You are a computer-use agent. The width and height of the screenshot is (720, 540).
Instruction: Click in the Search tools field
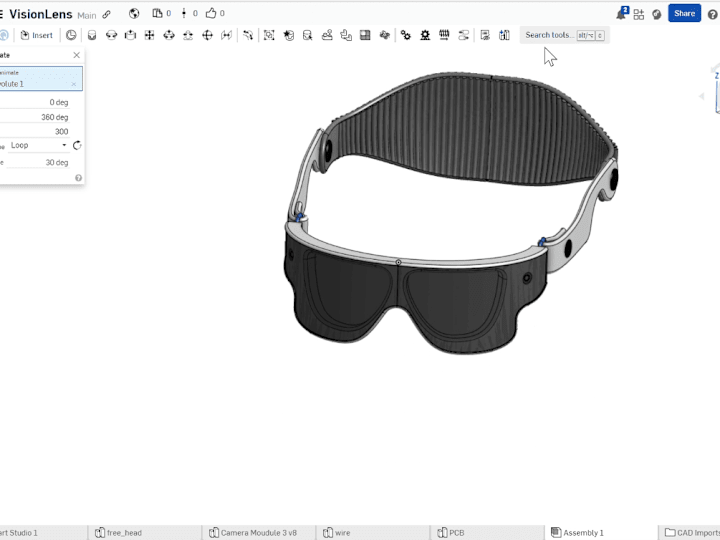point(564,35)
